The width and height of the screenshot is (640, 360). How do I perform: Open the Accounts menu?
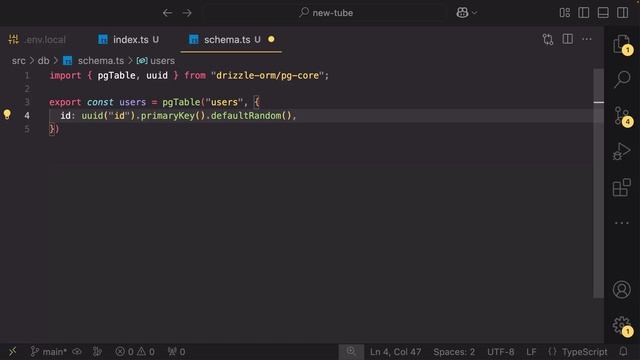tap(622, 289)
